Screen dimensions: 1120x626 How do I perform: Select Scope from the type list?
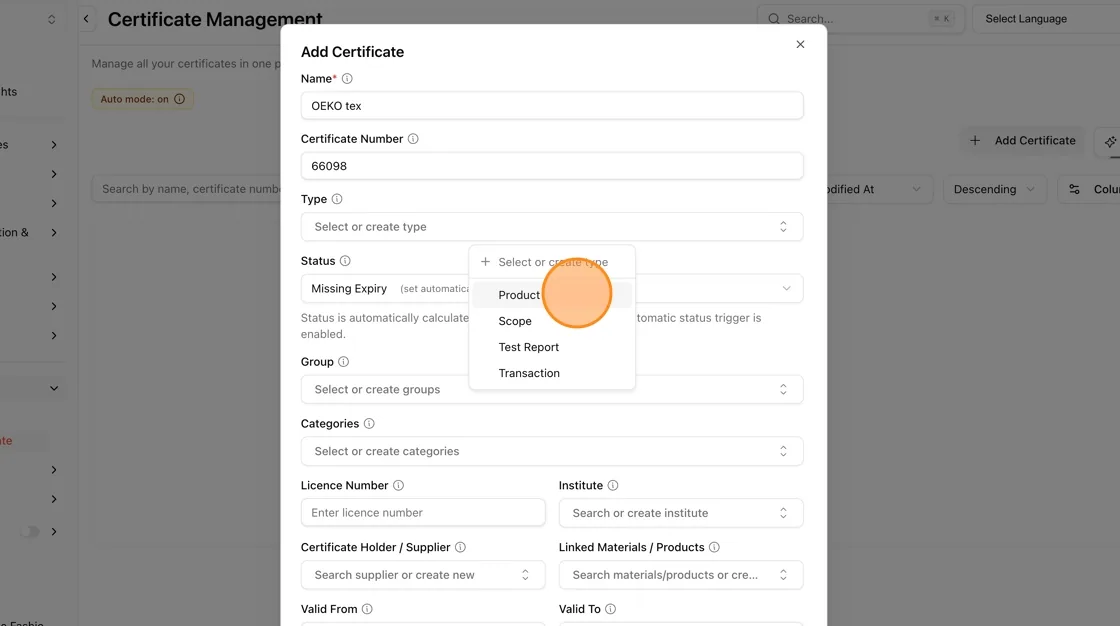click(552, 322)
